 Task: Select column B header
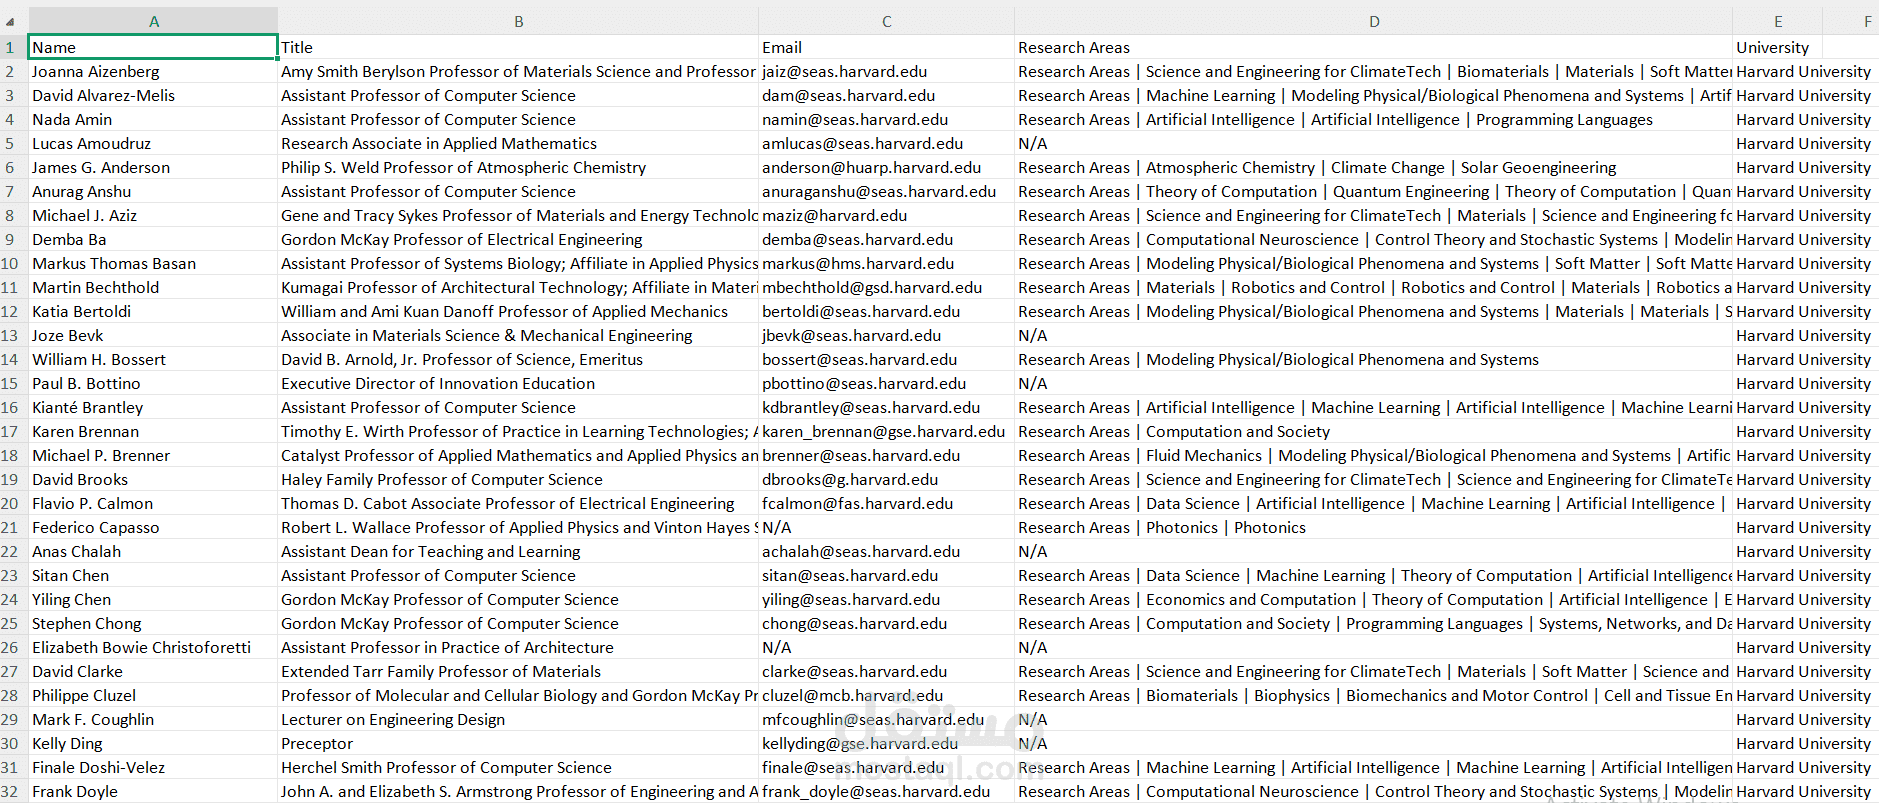pyautogui.click(x=518, y=21)
